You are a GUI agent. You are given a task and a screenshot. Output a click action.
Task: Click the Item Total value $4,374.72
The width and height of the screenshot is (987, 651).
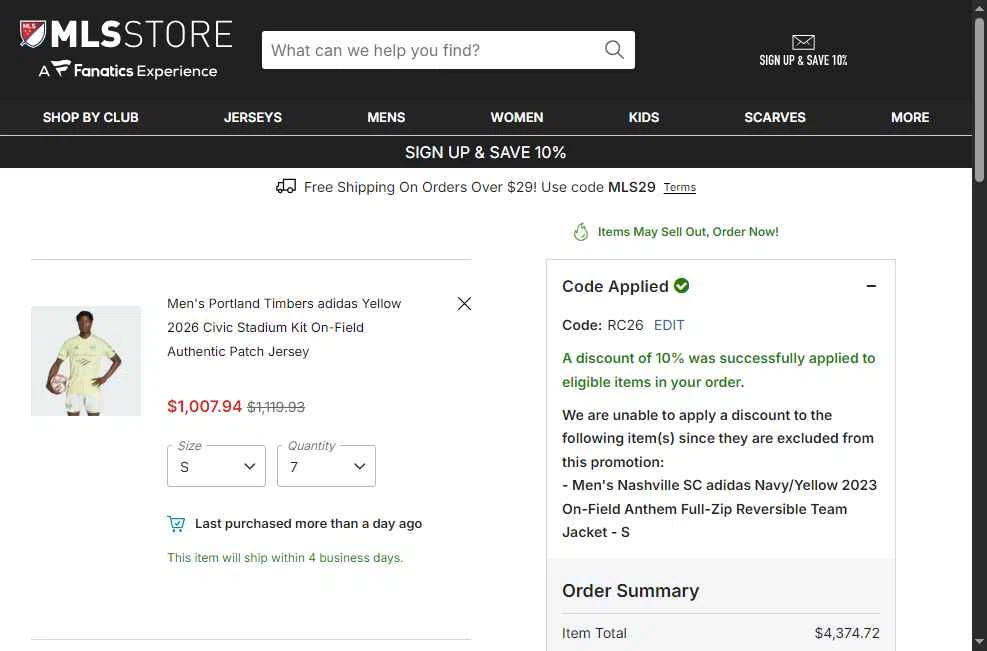[847, 633]
